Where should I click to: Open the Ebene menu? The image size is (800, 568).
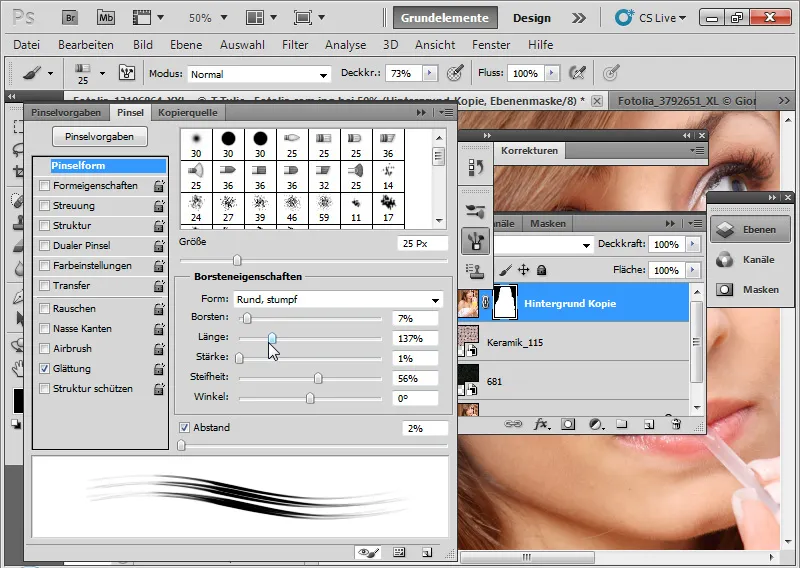coord(186,45)
